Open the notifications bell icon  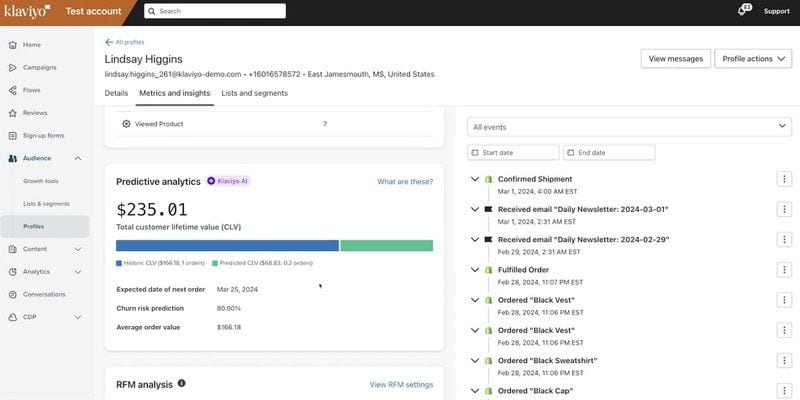[x=743, y=11]
